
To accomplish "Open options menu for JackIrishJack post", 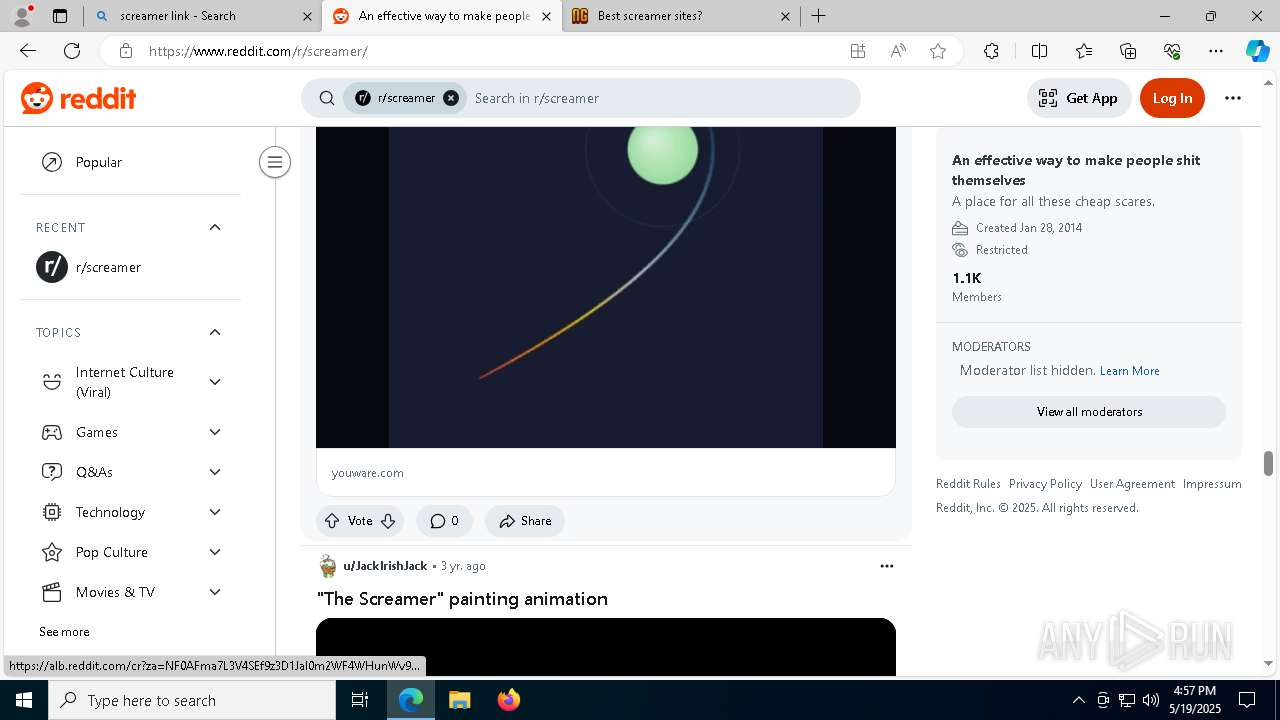I will coord(886,566).
